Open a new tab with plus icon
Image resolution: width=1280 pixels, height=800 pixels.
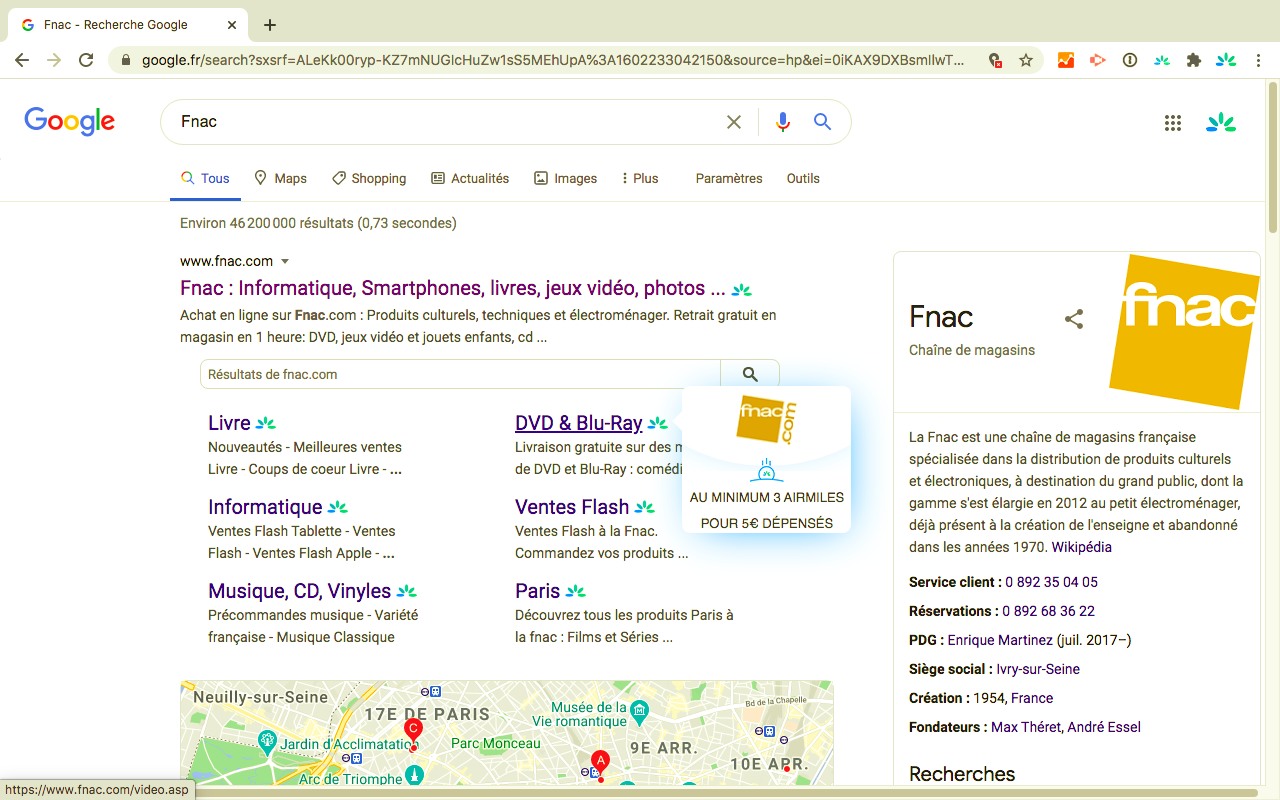point(270,25)
